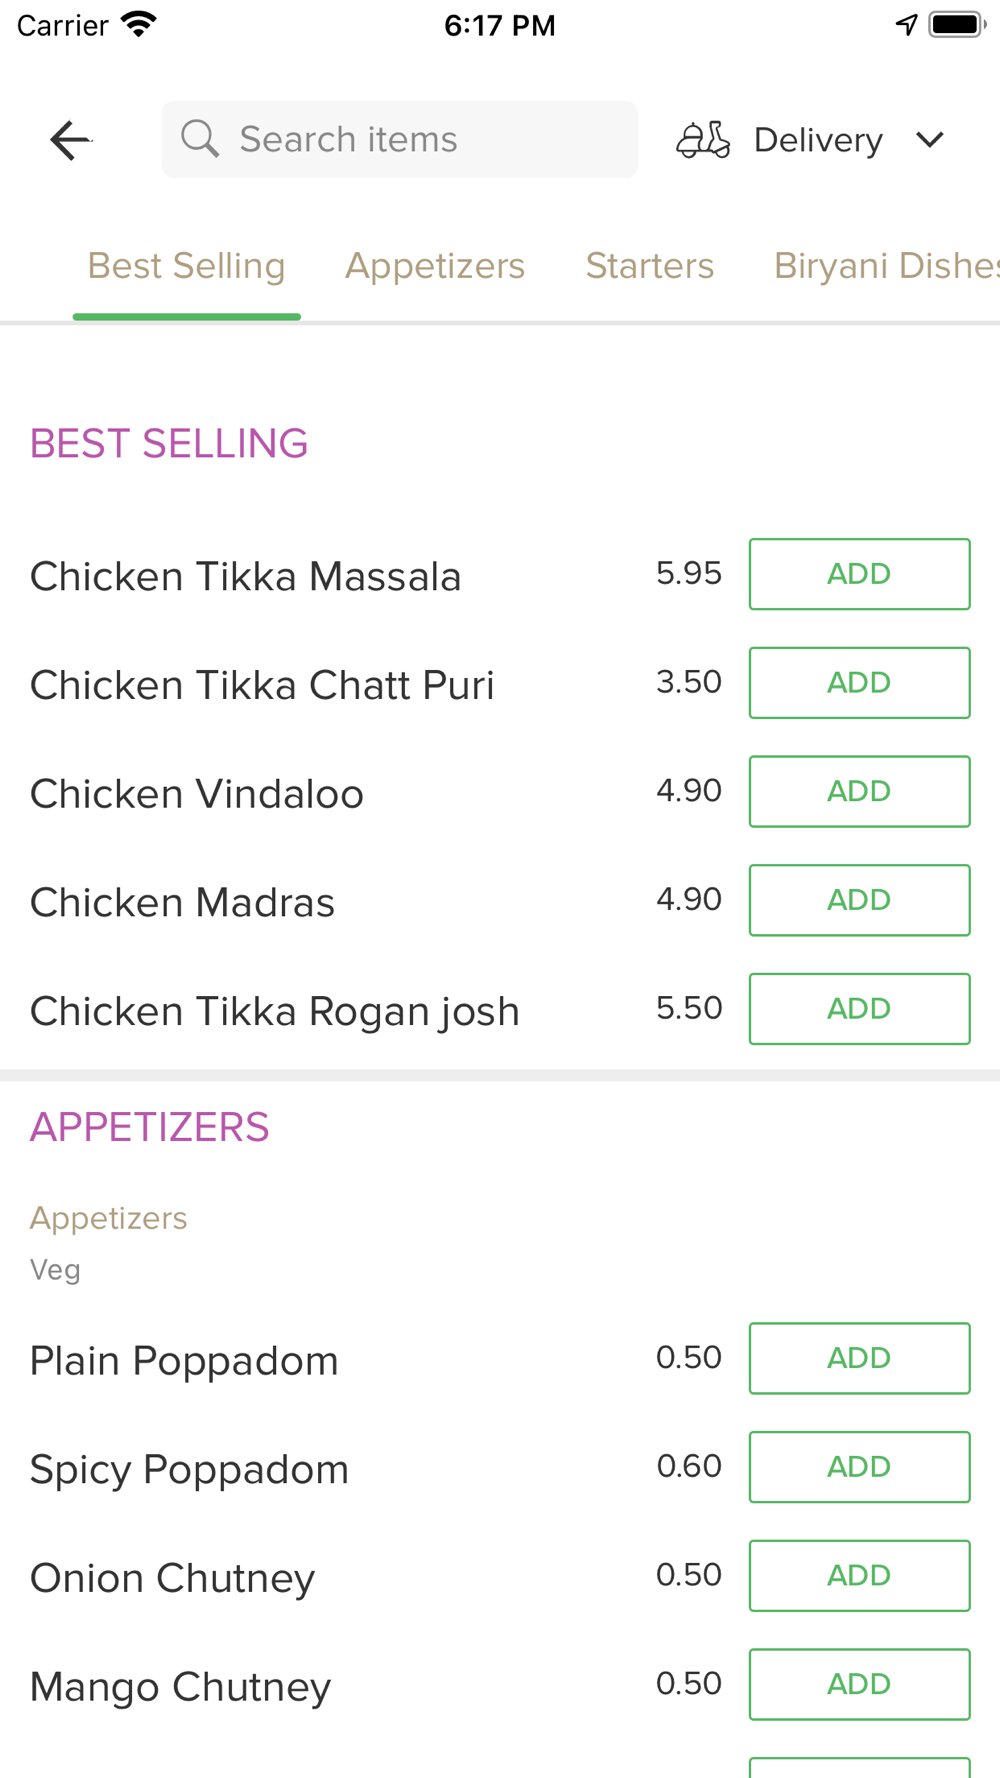Screen dimensions: 1000x1778
Task: Add Spicy Poppadom to order
Action: pos(859,1467)
